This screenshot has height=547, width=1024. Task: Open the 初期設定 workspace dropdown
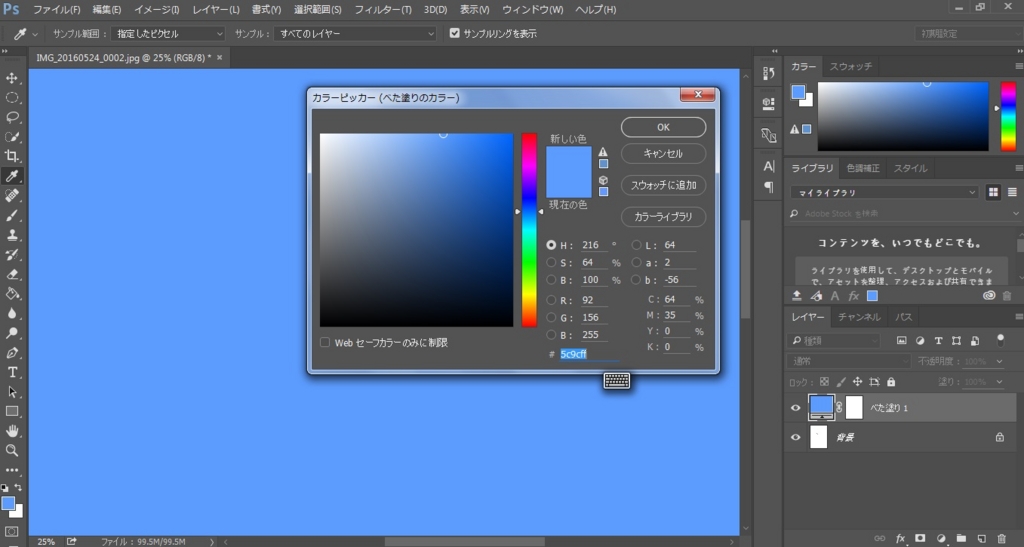pyautogui.click(x=969, y=33)
